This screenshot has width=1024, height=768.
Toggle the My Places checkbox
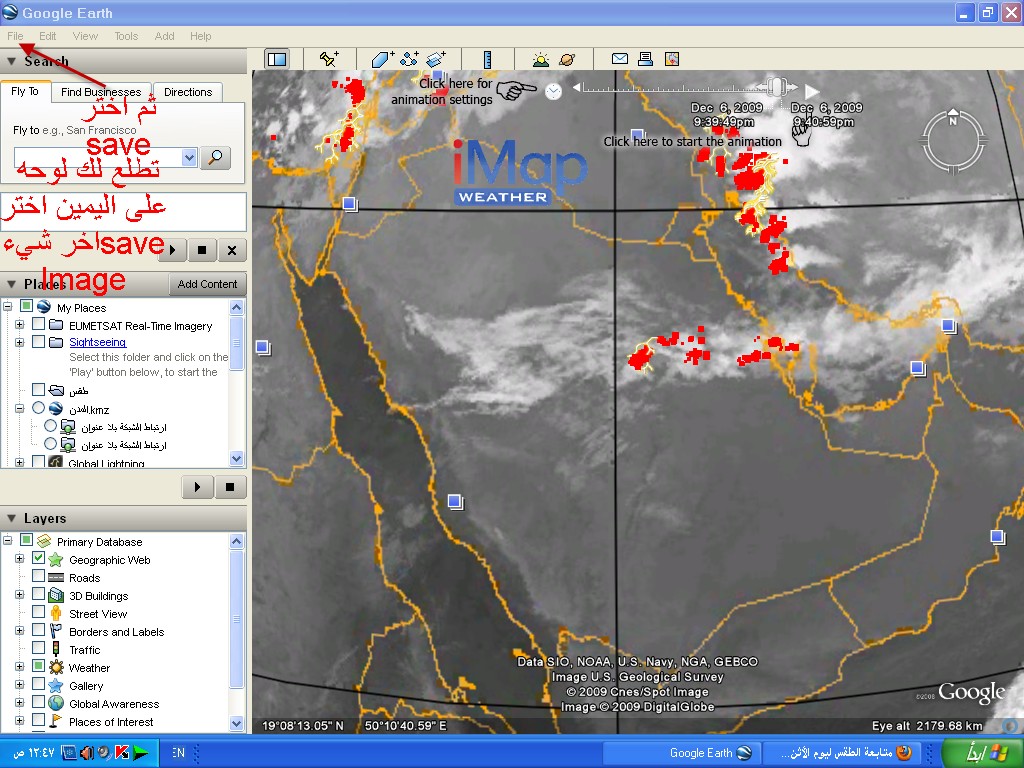26,306
